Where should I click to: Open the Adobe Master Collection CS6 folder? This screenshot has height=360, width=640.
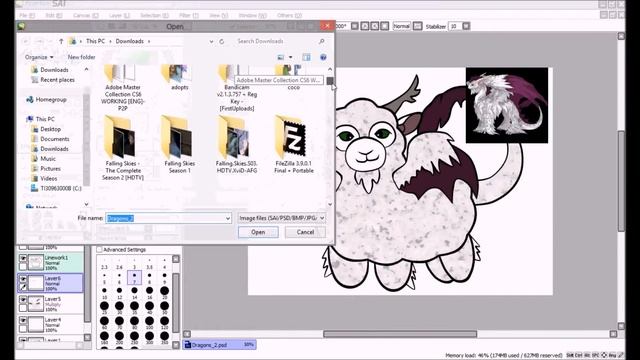click(122, 88)
